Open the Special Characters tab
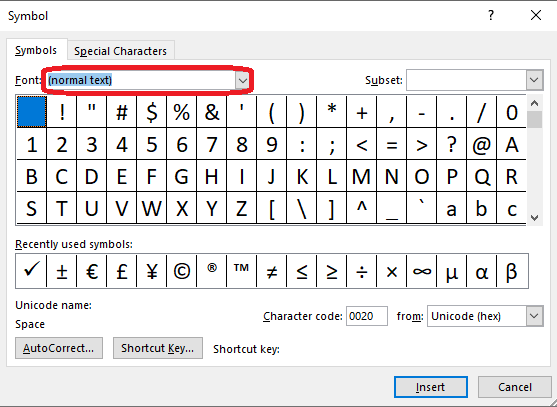 [120, 51]
